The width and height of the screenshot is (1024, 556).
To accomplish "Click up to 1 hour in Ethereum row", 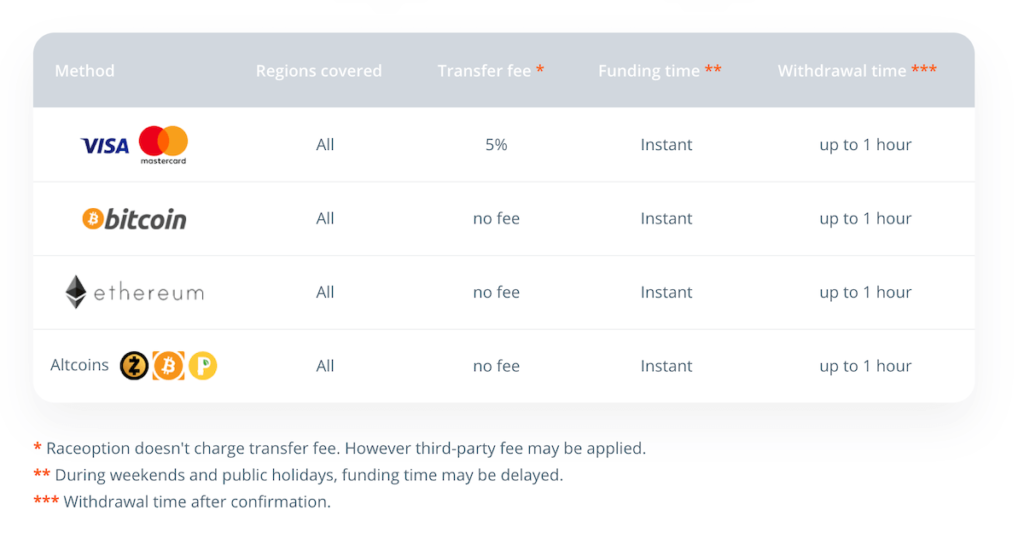I will pos(865,292).
